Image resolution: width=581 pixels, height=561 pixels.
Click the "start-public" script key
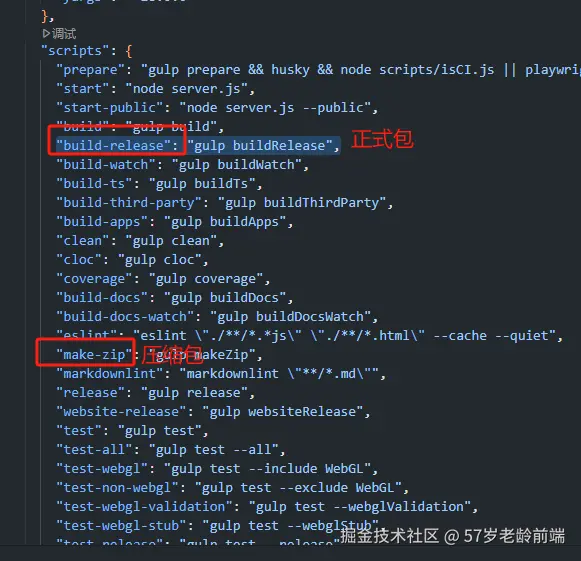click(x=110, y=107)
